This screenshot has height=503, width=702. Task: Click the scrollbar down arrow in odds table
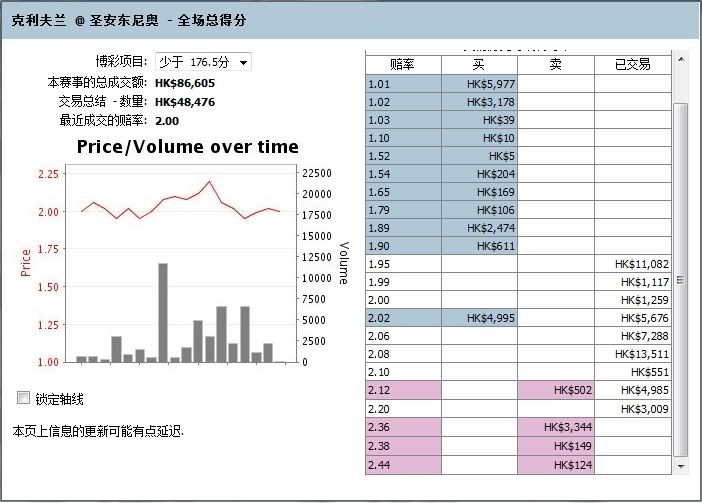coord(682,466)
